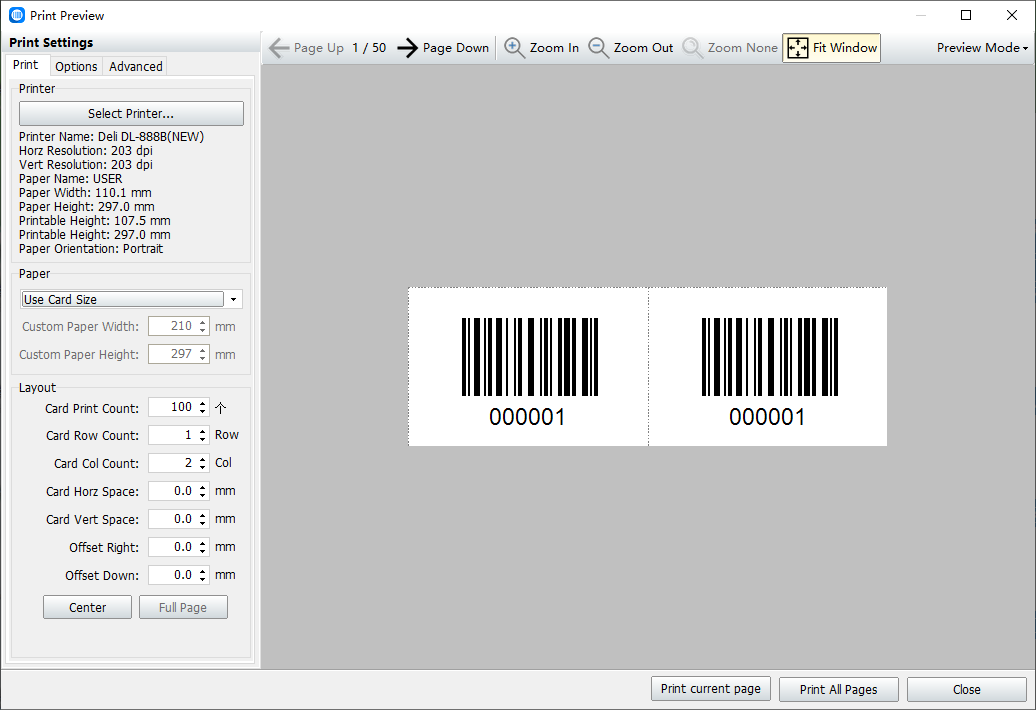The height and width of the screenshot is (710, 1036).
Task: Click the page indicator 1 / 50
Action: point(369,48)
